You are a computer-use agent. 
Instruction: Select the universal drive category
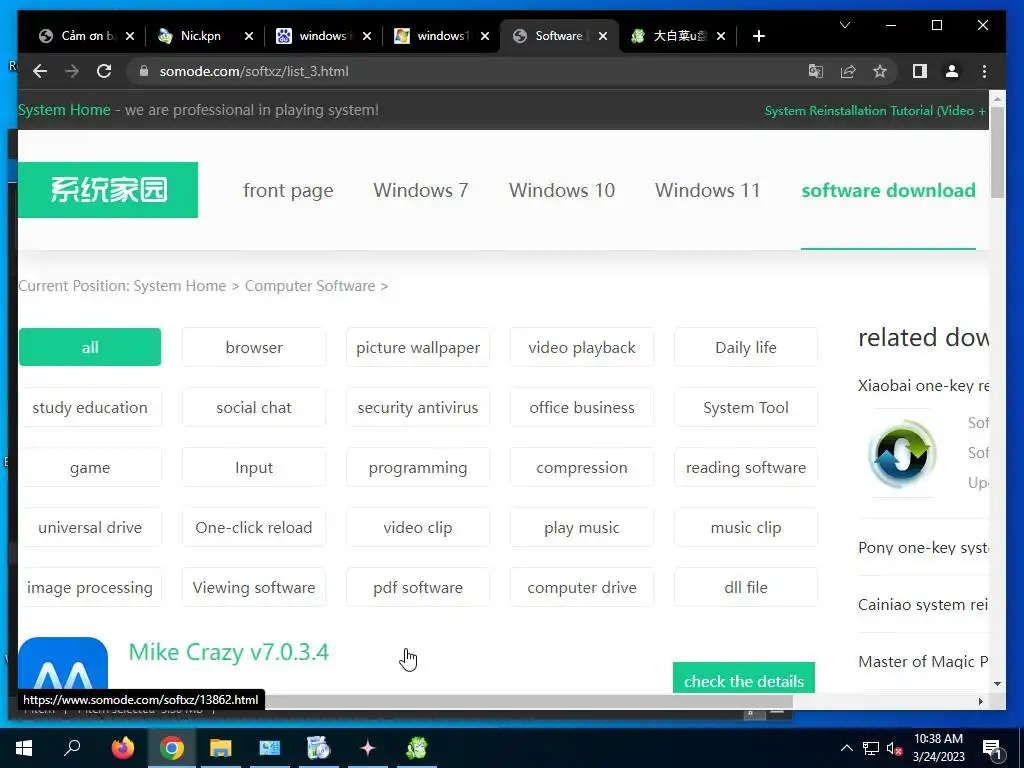pyautogui.click(x=90, y=527)
